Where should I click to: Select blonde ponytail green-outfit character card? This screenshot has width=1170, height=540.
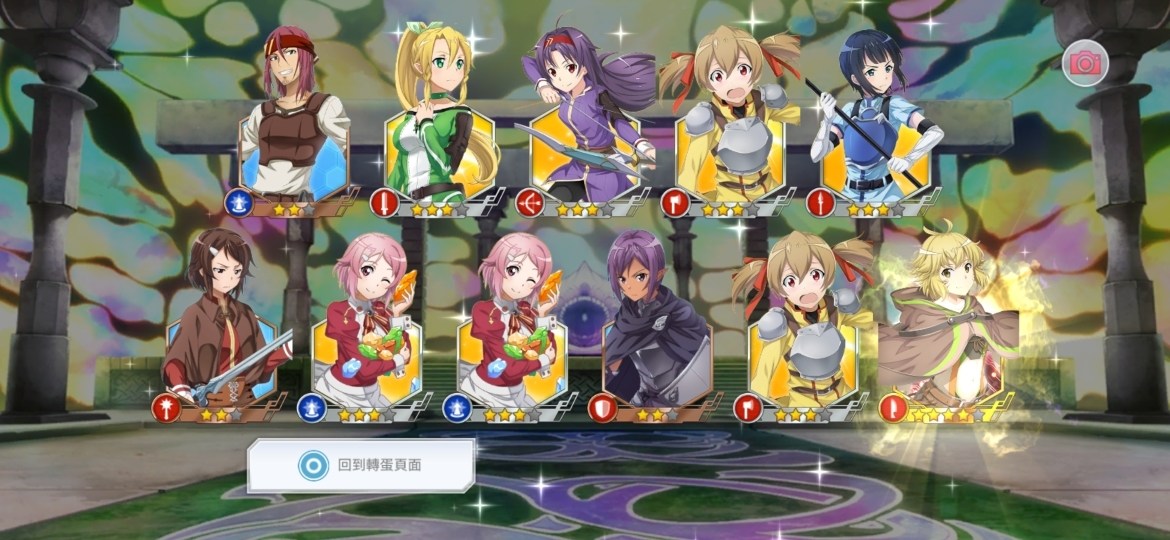click(x=440, y=116)
